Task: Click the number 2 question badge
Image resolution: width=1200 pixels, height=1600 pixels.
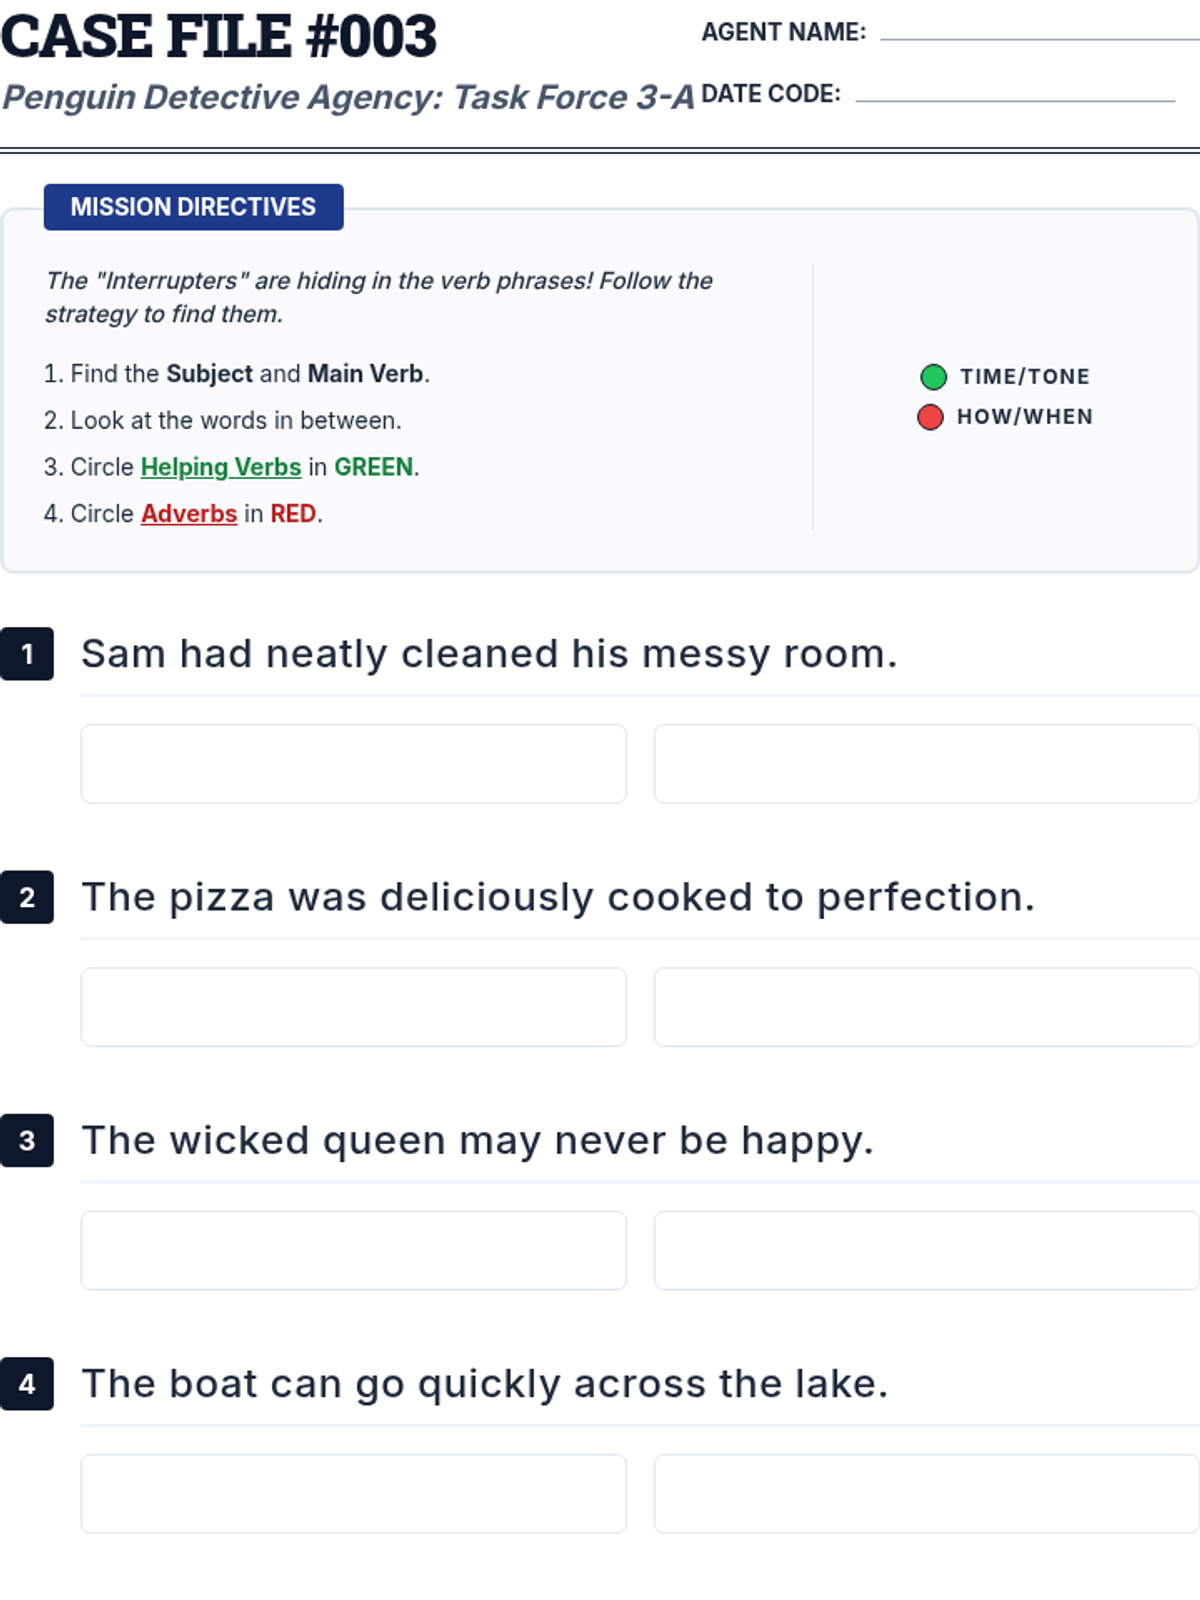Action: pyautogui.click(x=27, y=897)
